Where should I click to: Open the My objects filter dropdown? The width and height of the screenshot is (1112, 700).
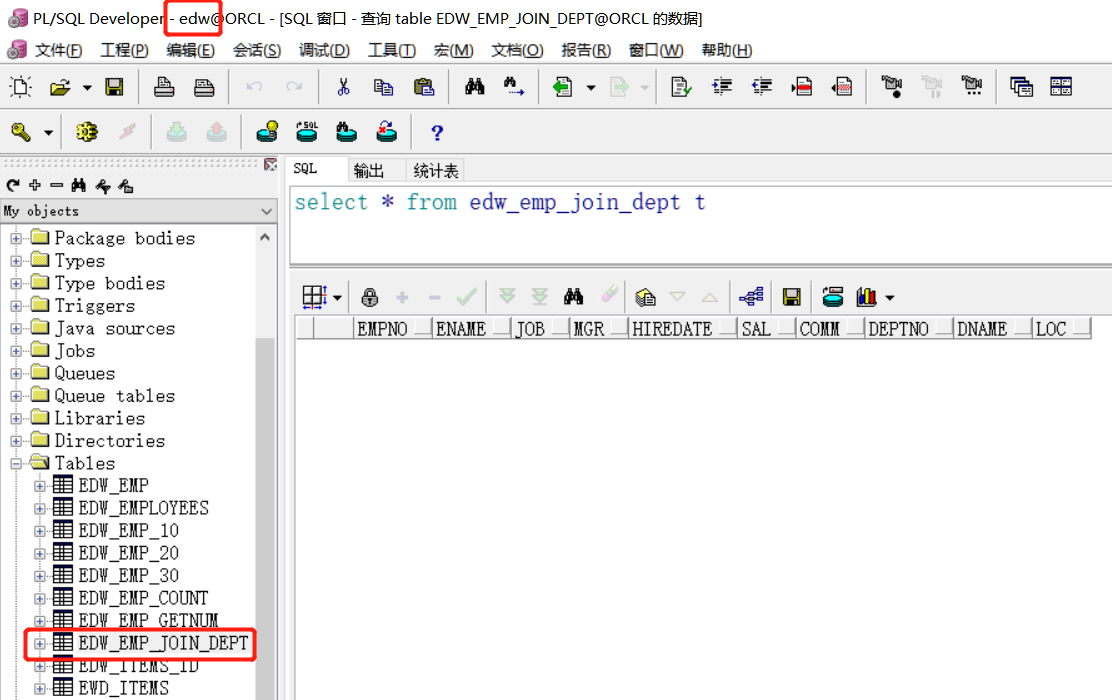267,211
